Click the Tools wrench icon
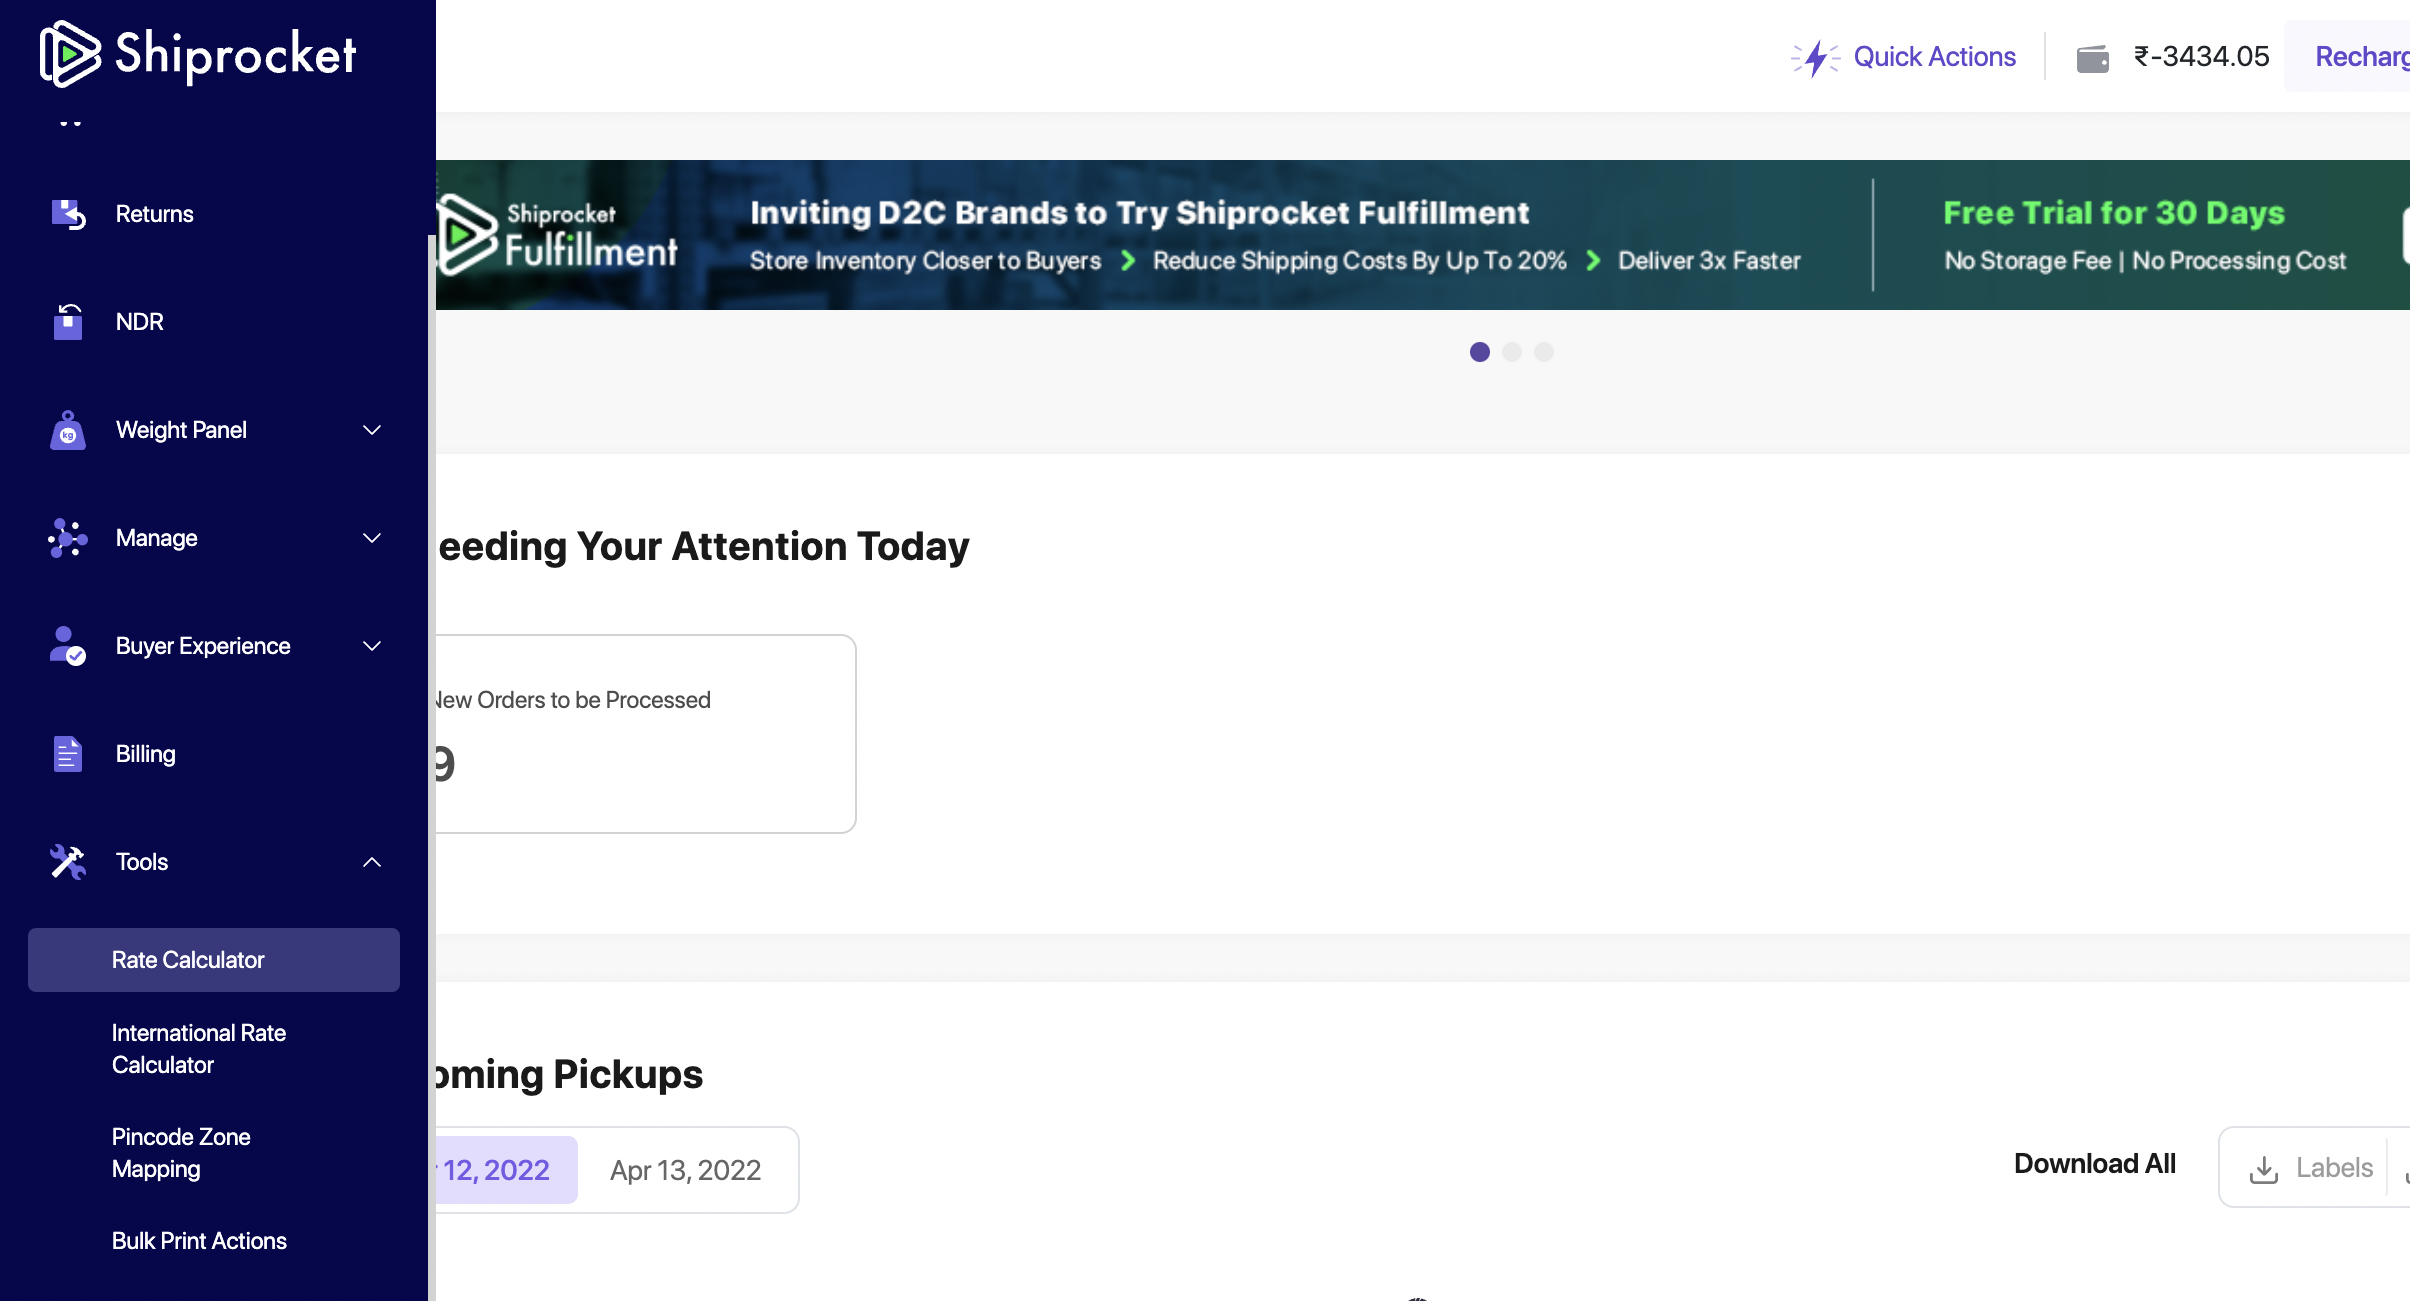Image resolution: width=2410 pixels, height=1301 pixels. [x=68, y=862]
